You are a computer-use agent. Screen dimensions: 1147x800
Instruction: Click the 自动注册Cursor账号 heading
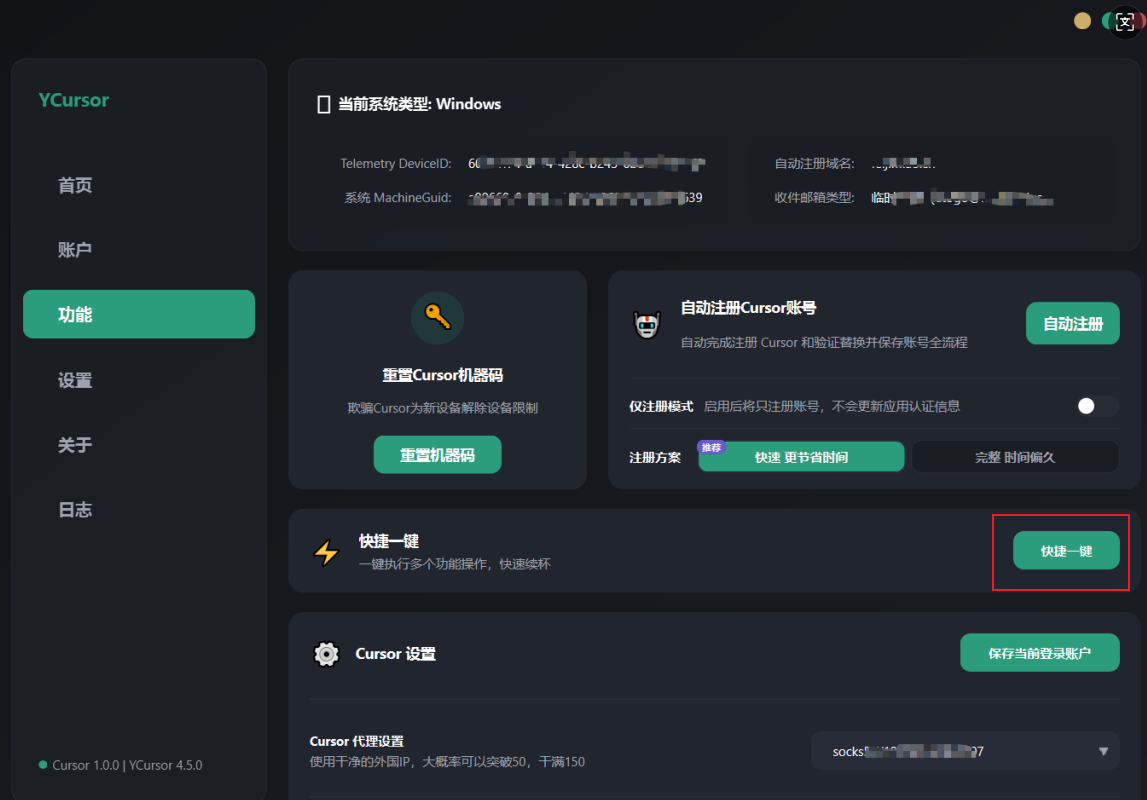click(748, 308)
